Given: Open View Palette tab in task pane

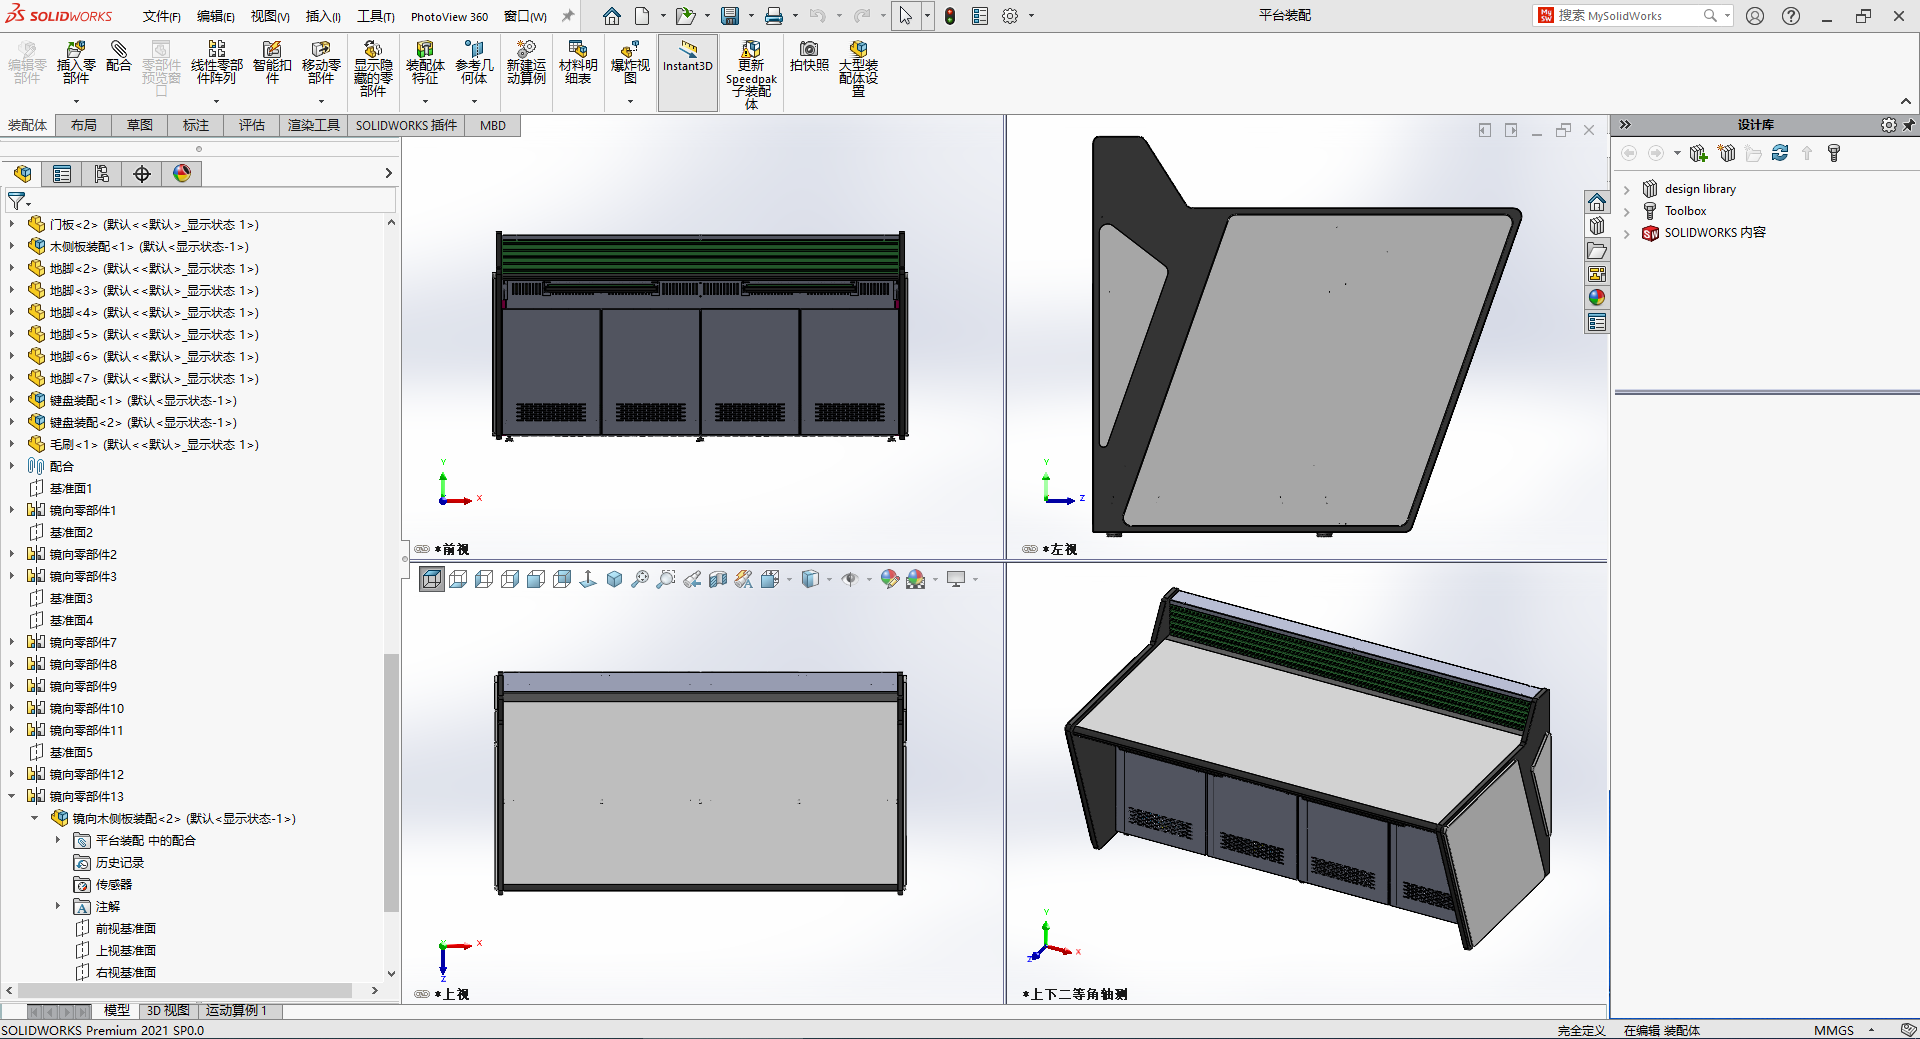Looking at the screenshot, I should 1597,274.
